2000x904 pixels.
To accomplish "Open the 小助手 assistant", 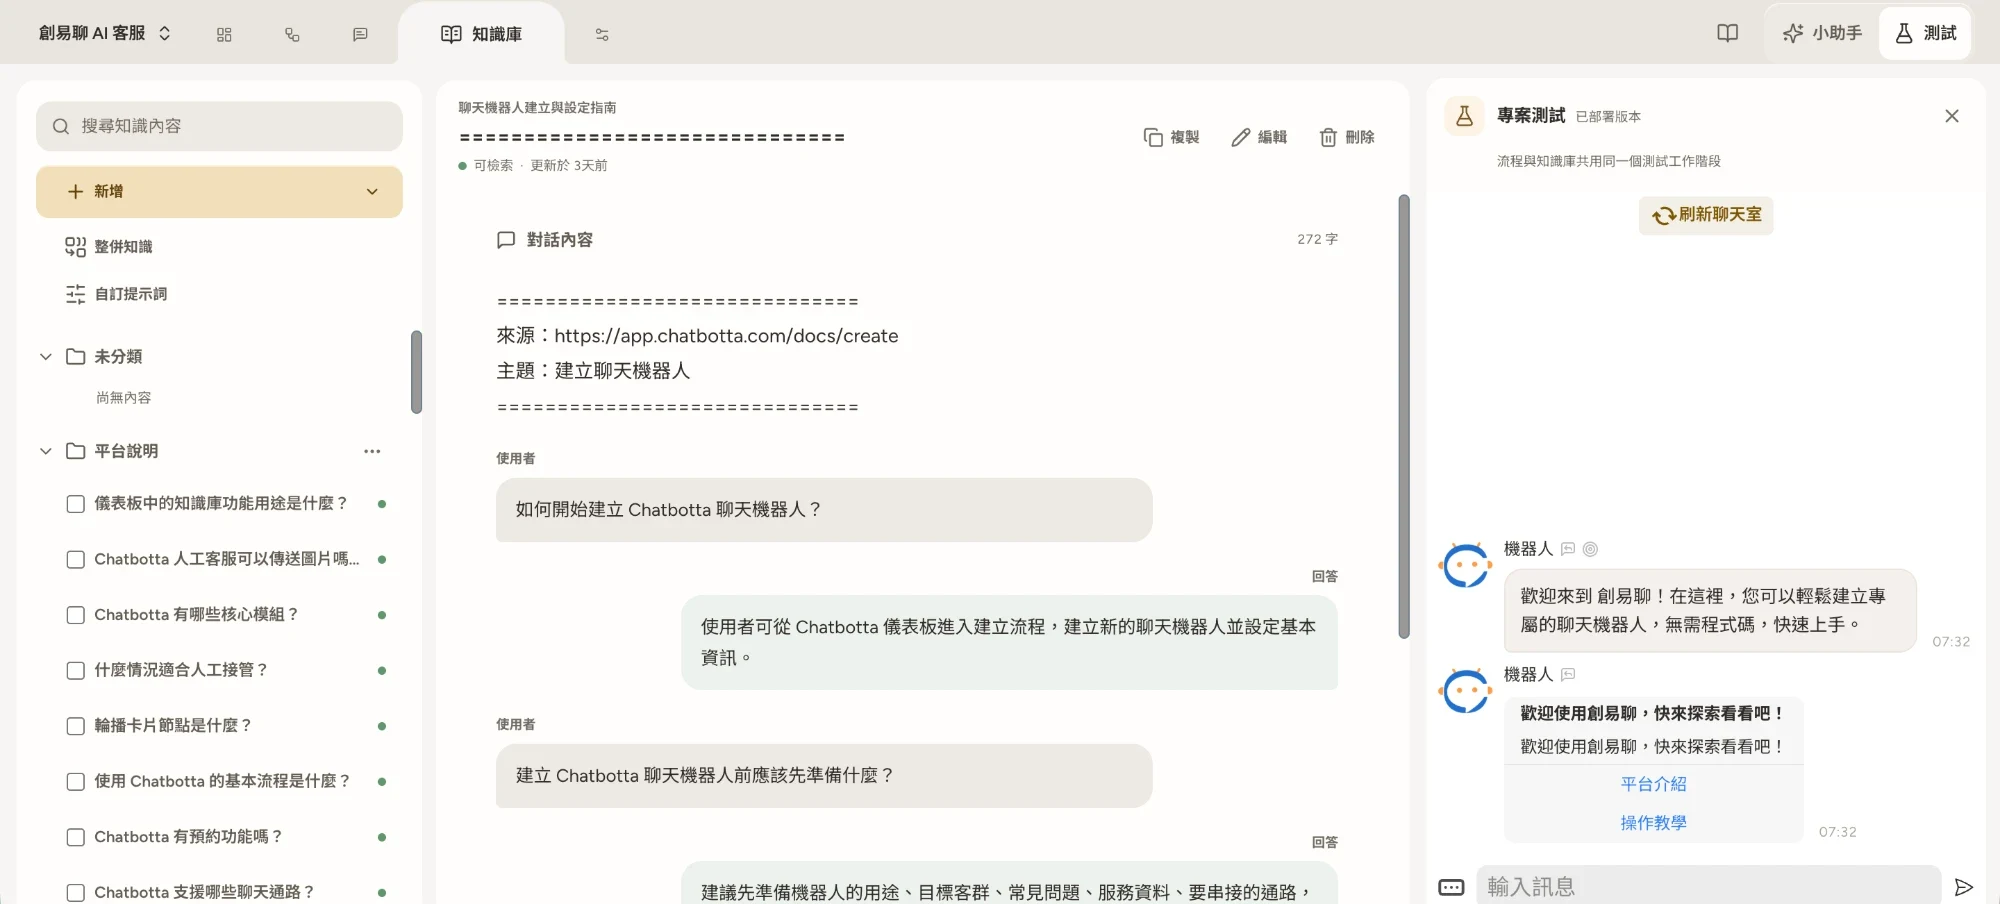I will pyautogui.click(x=1822, y=33).
